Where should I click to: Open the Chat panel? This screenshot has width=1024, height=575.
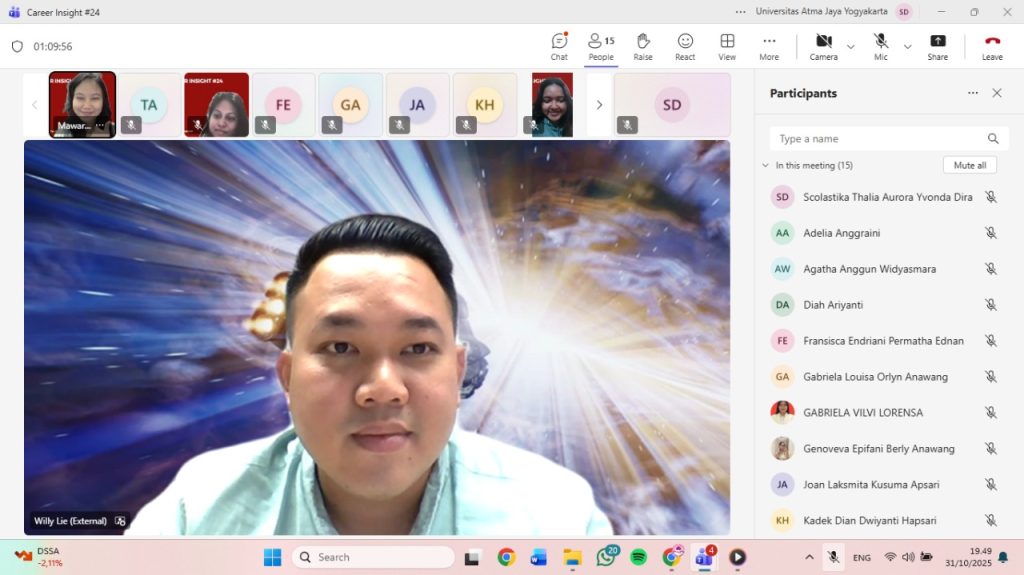coord(559,46)
